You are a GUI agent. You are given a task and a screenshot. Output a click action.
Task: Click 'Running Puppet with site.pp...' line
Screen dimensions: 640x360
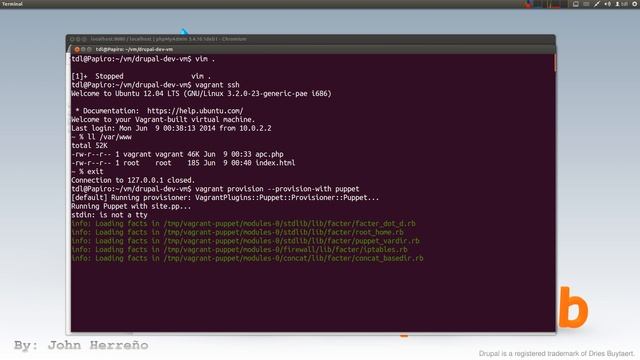click(x=131, y=206)
